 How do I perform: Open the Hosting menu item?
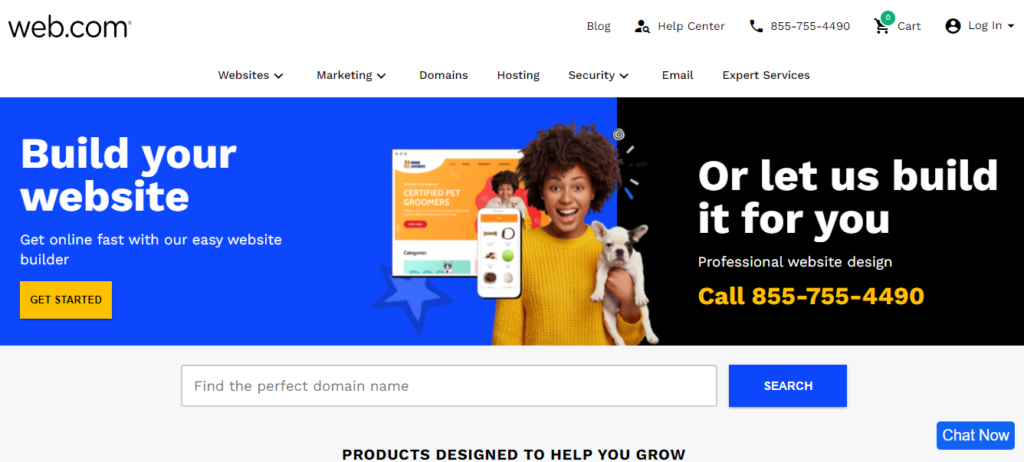click(x=518, y=75)
